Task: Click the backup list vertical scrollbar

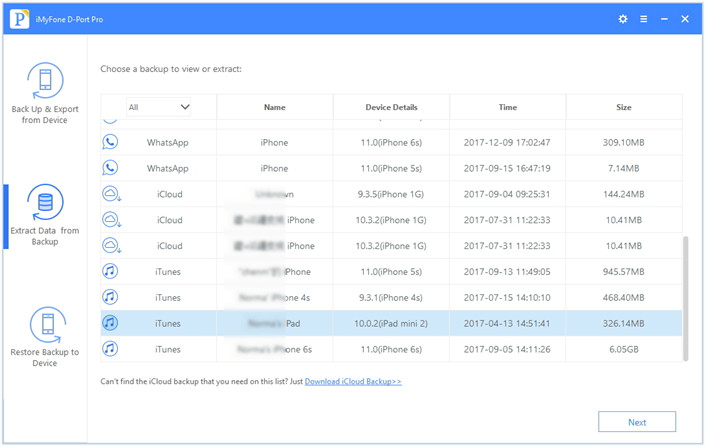Action: click(685, 299)
